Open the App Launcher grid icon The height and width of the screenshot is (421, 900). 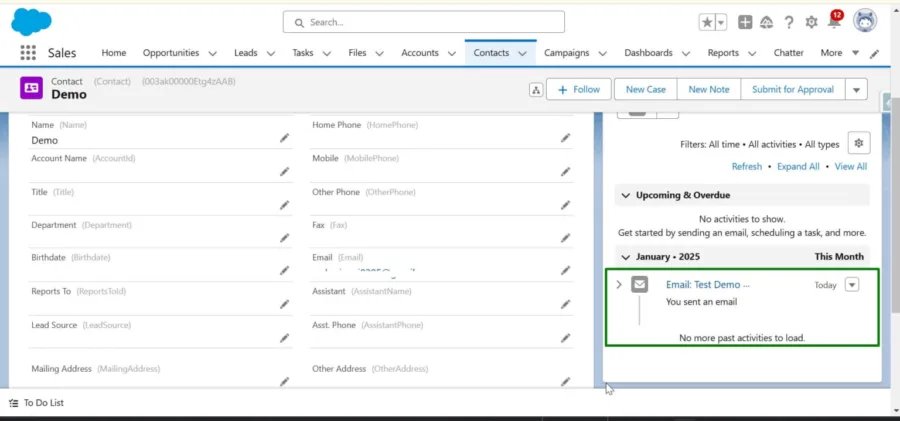pos(28,53)
